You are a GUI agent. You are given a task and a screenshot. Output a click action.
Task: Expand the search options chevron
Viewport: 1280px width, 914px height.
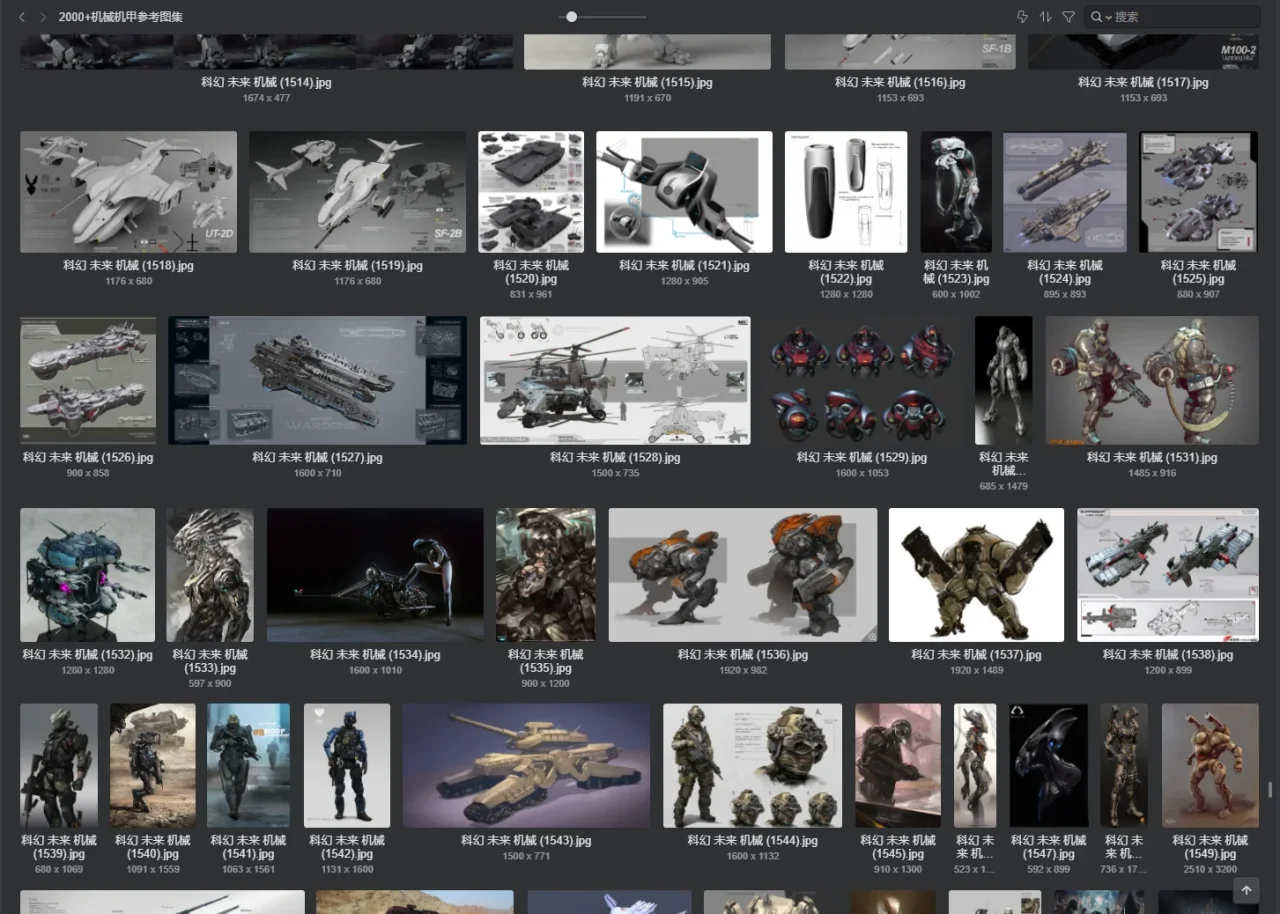[x=1108, y=18]
